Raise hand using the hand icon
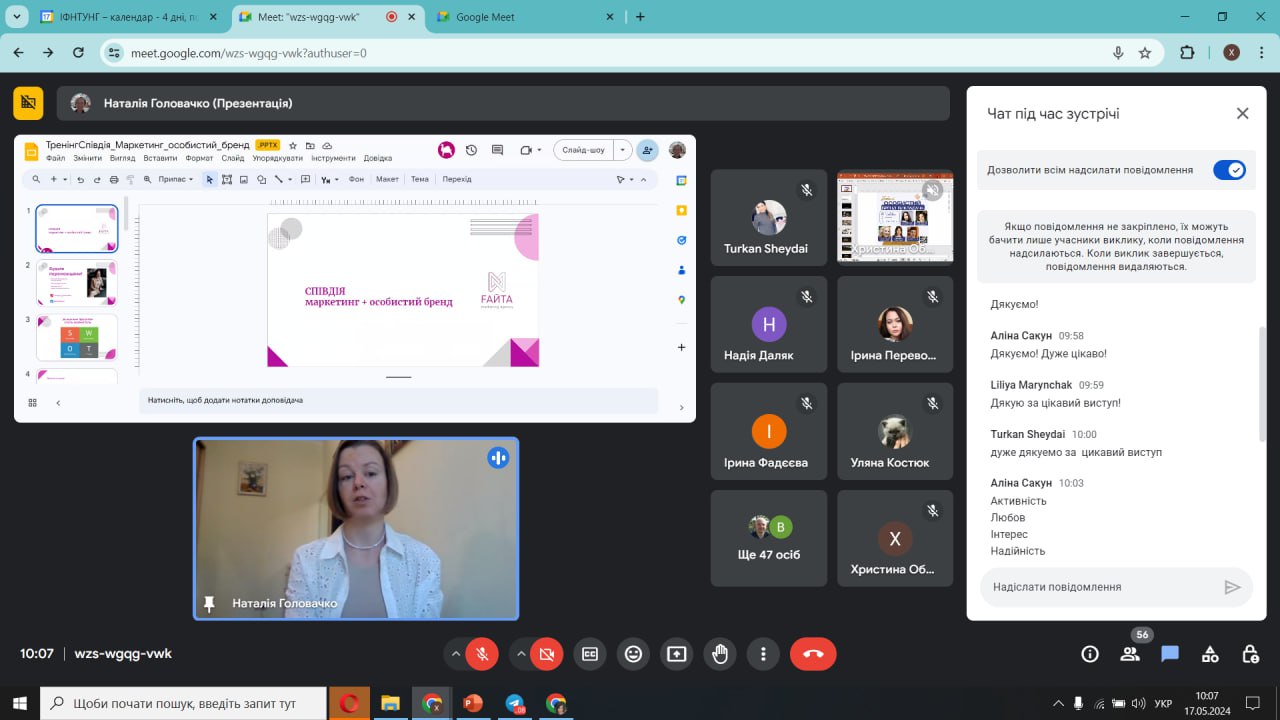Viewport: 1280px width, 720px height. point(720,654)
